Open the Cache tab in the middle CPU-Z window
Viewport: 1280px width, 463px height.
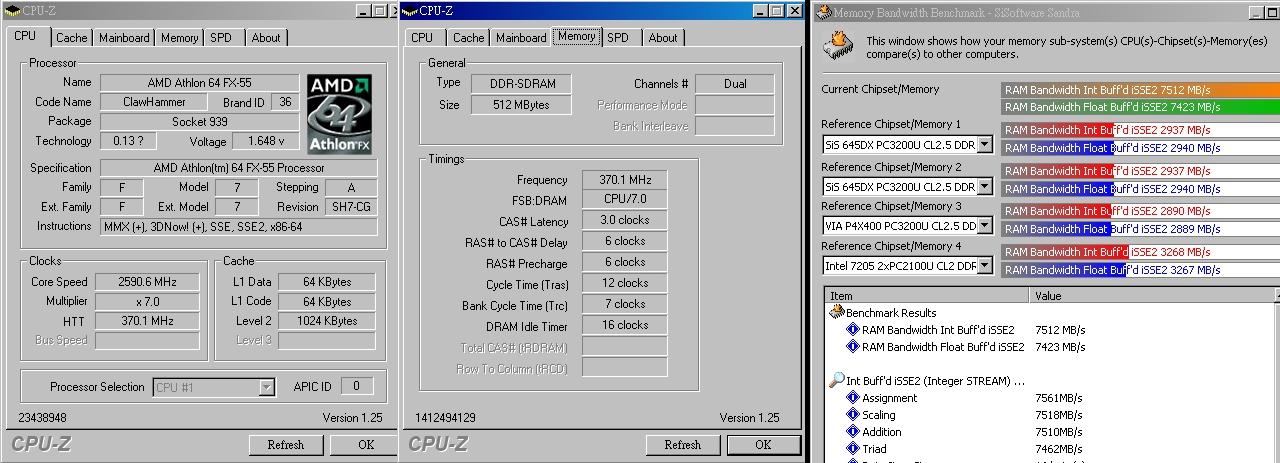pyautogui.click(x=468, y=38)
